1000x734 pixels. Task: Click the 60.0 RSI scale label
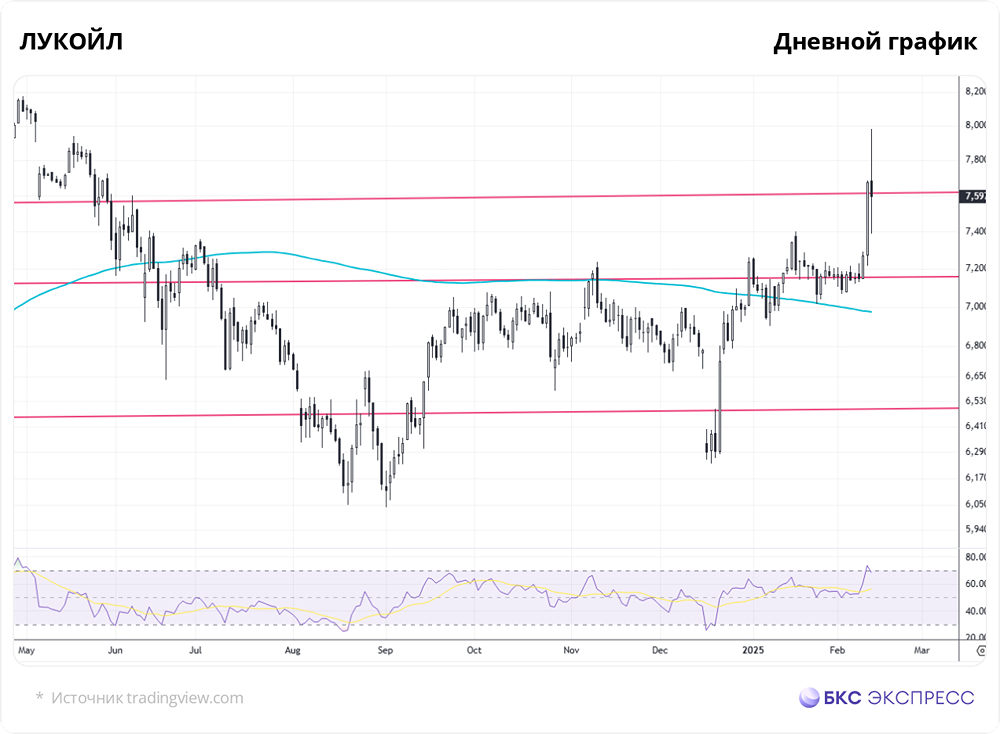[x=975, y=584]
